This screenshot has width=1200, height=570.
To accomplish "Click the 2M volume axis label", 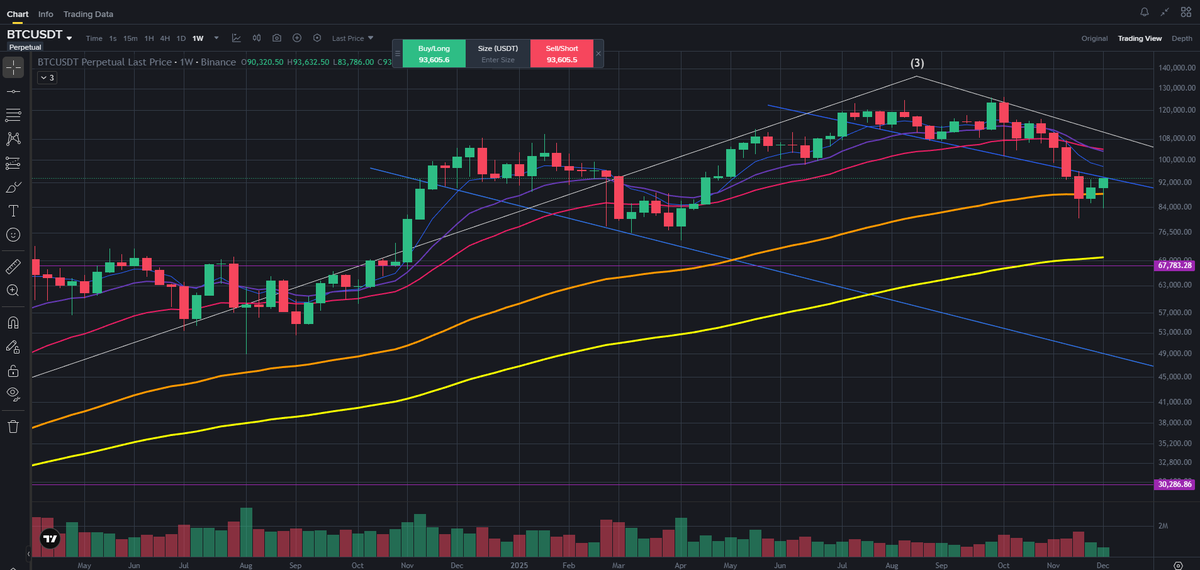I will coord(1163,525).
